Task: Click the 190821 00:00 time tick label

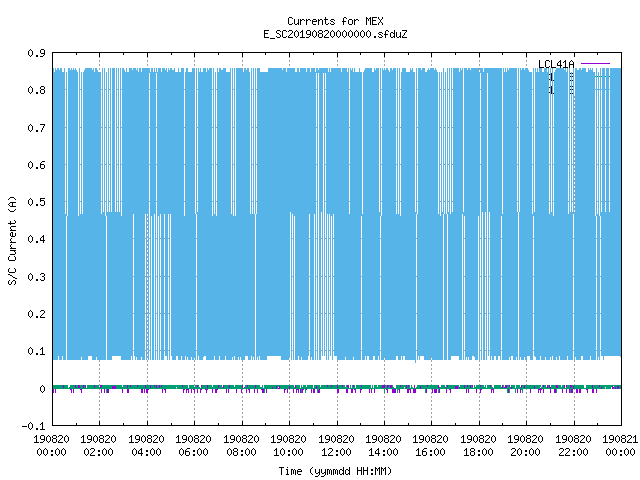Action: click(x=620, y=446)
